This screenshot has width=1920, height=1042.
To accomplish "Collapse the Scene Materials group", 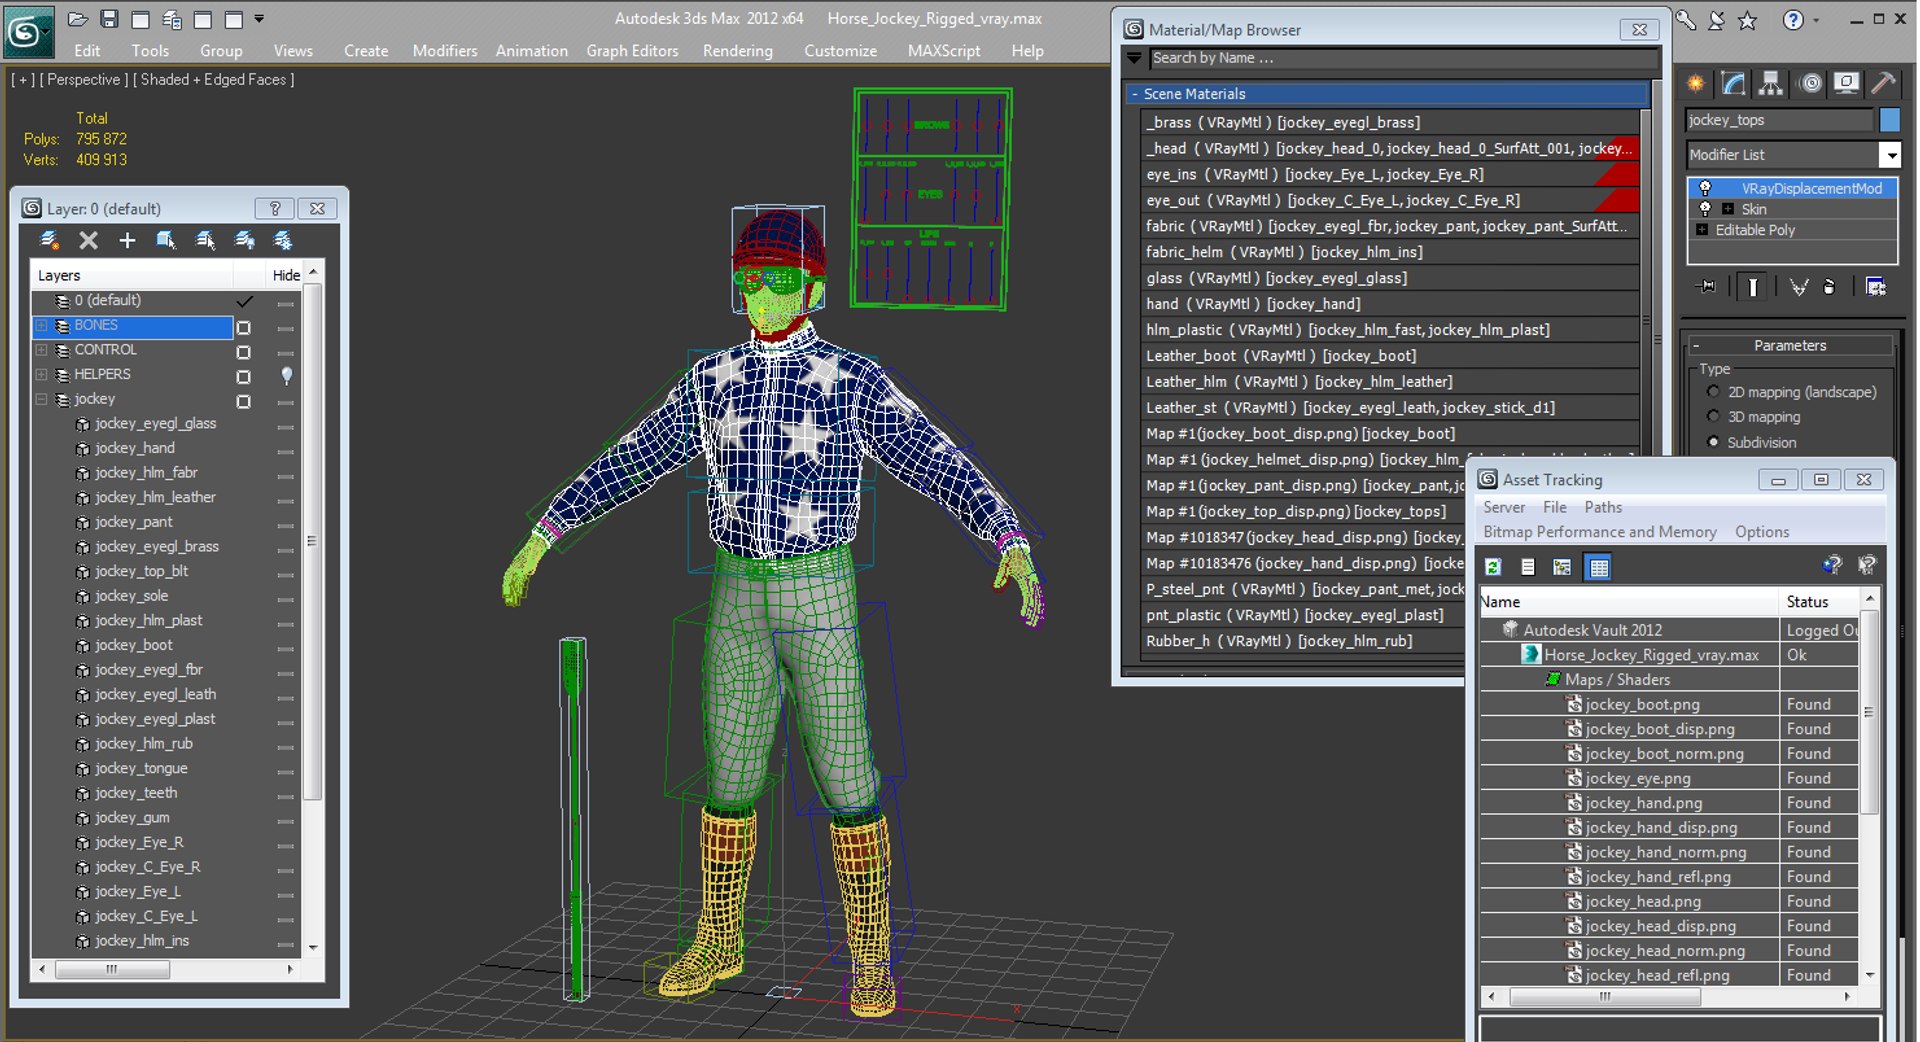I will [1134, 94].
